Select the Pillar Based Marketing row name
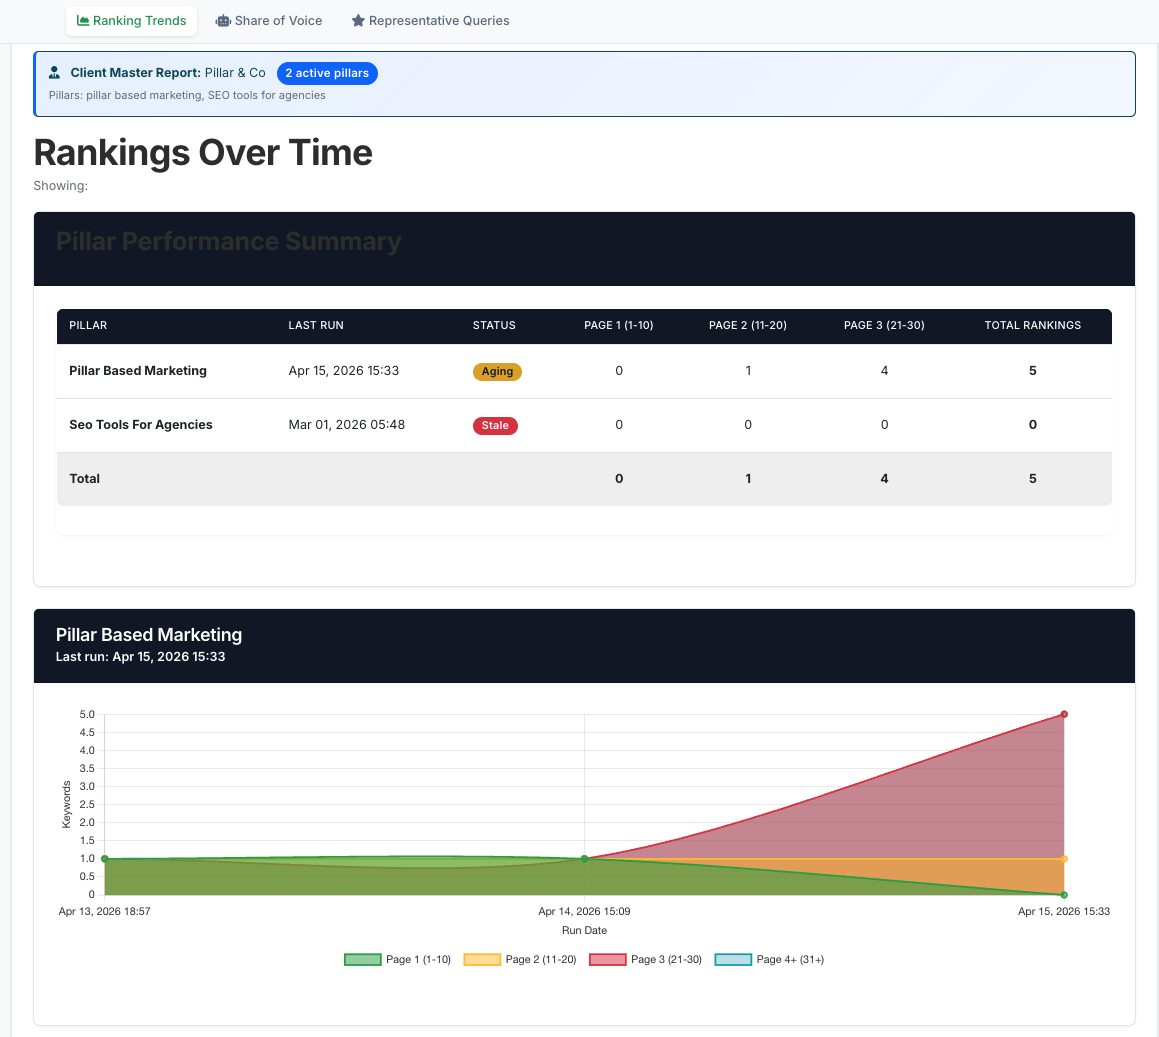 pyautogui.click(x=138, y=371)
